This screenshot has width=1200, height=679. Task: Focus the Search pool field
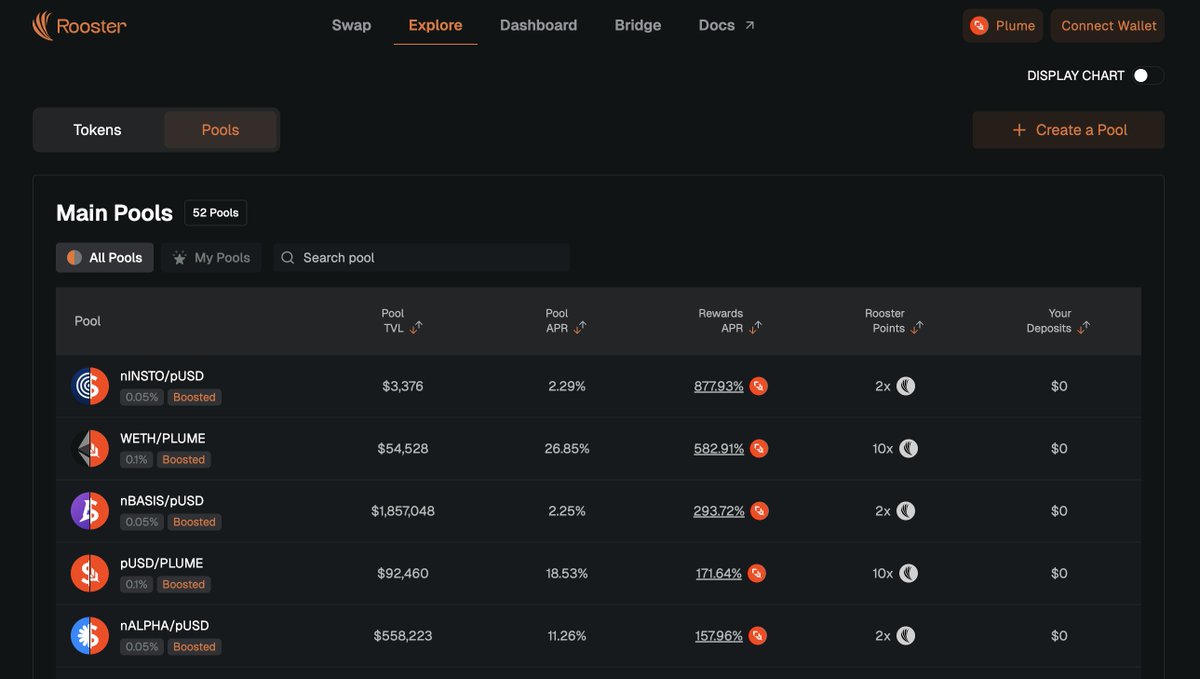tap(421, 258)
